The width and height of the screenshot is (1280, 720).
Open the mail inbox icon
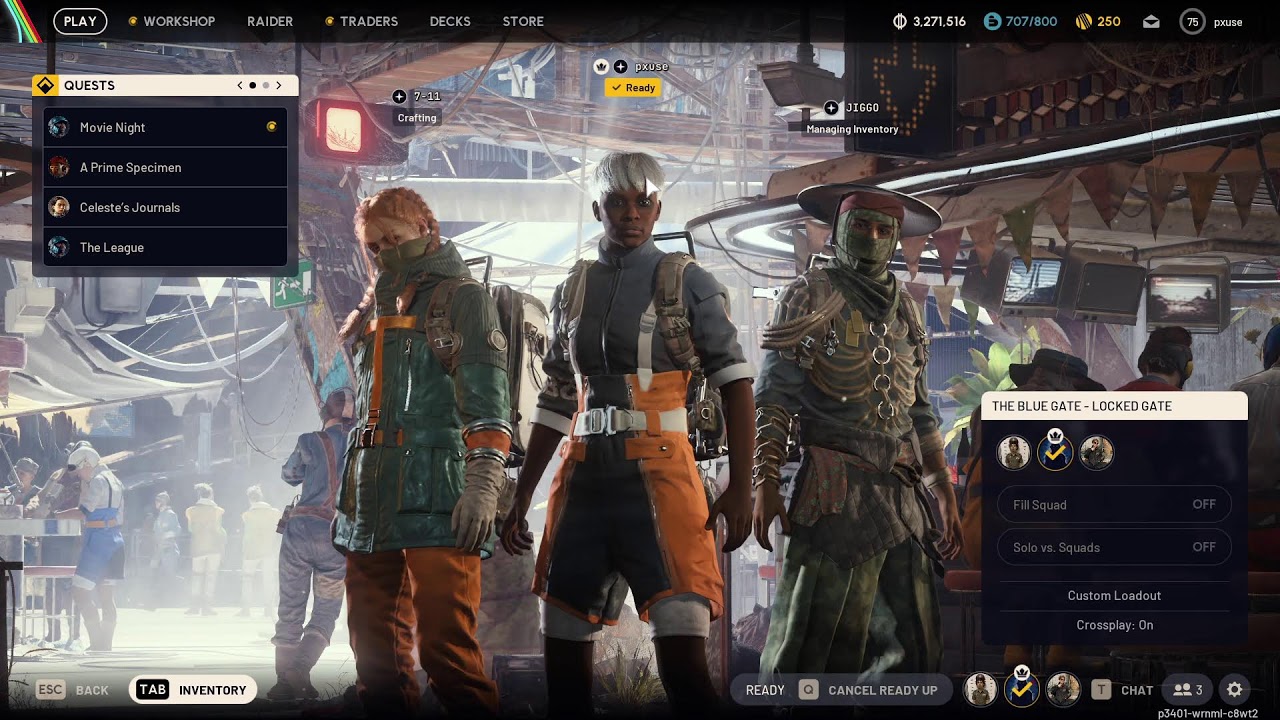1151,21
